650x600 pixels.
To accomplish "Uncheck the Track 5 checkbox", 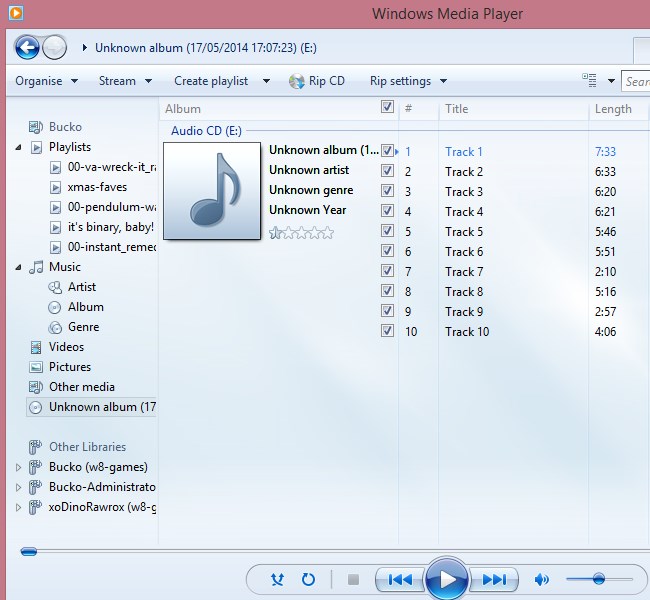I will point(387,231).
